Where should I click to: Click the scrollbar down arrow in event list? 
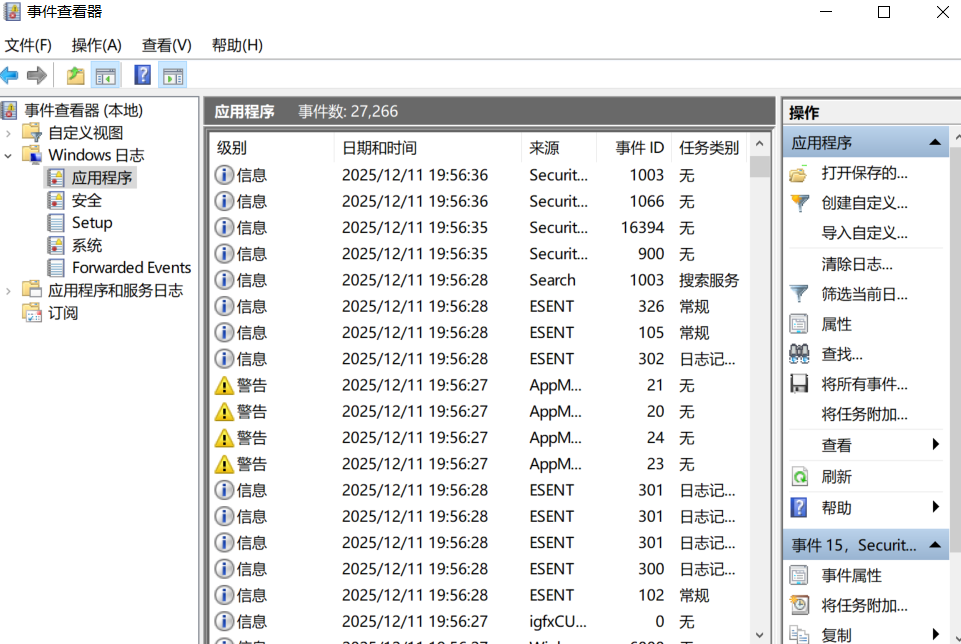(x=759, y=635)
